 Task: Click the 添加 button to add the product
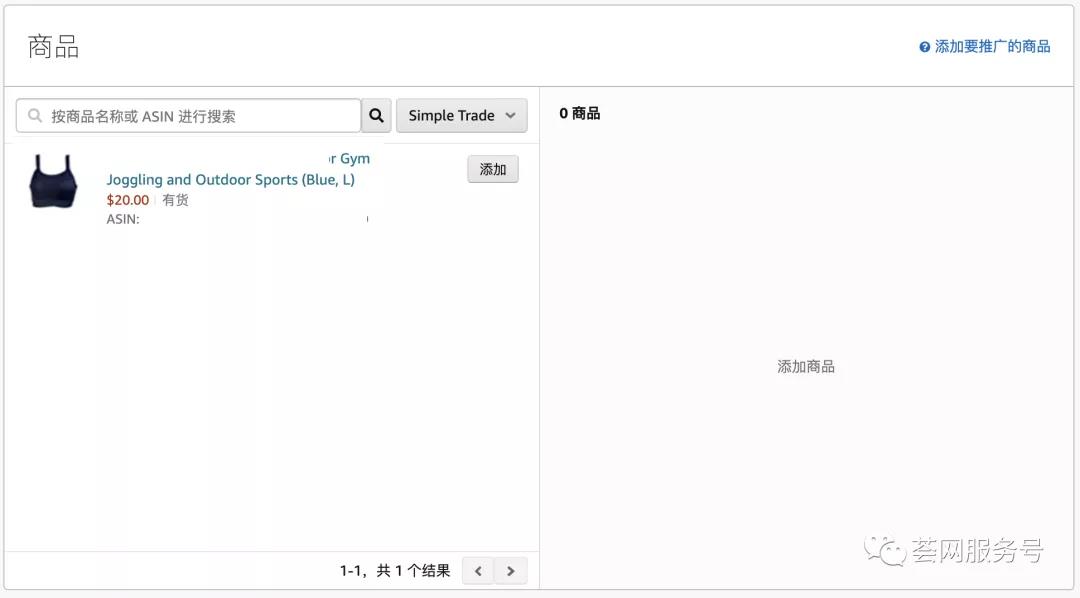[x=492, y=169]
